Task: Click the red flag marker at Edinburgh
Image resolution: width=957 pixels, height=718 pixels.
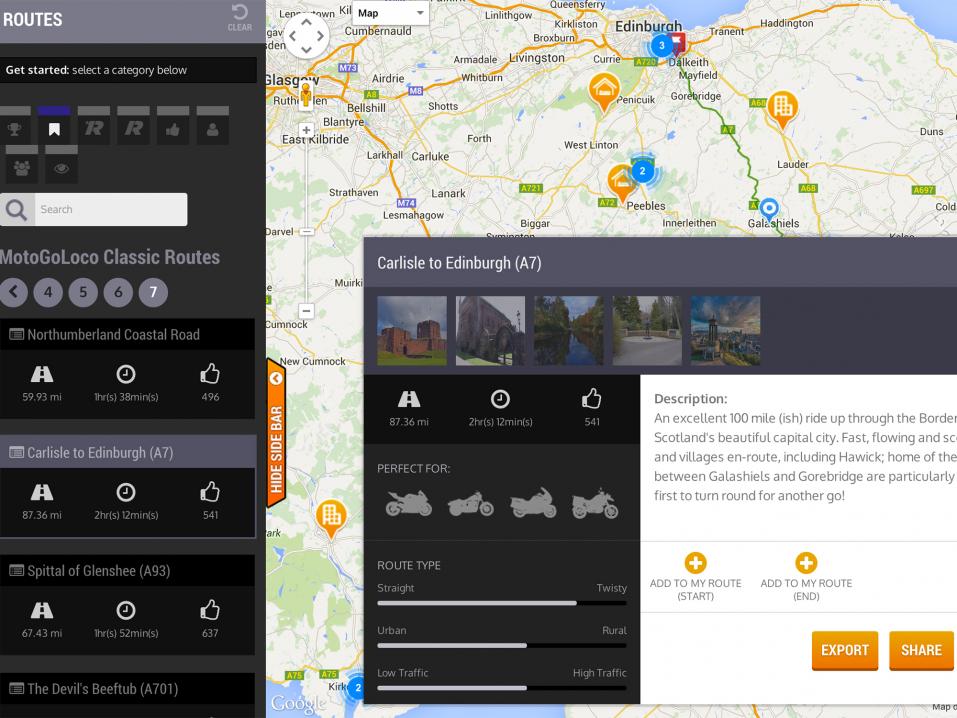Action: tap(677, 43)
